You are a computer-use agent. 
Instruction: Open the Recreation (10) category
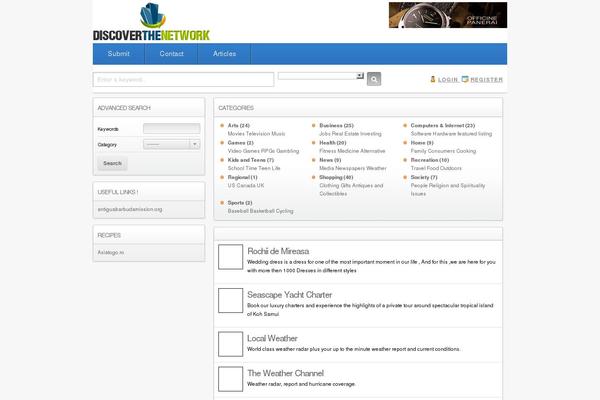[430, 160]
